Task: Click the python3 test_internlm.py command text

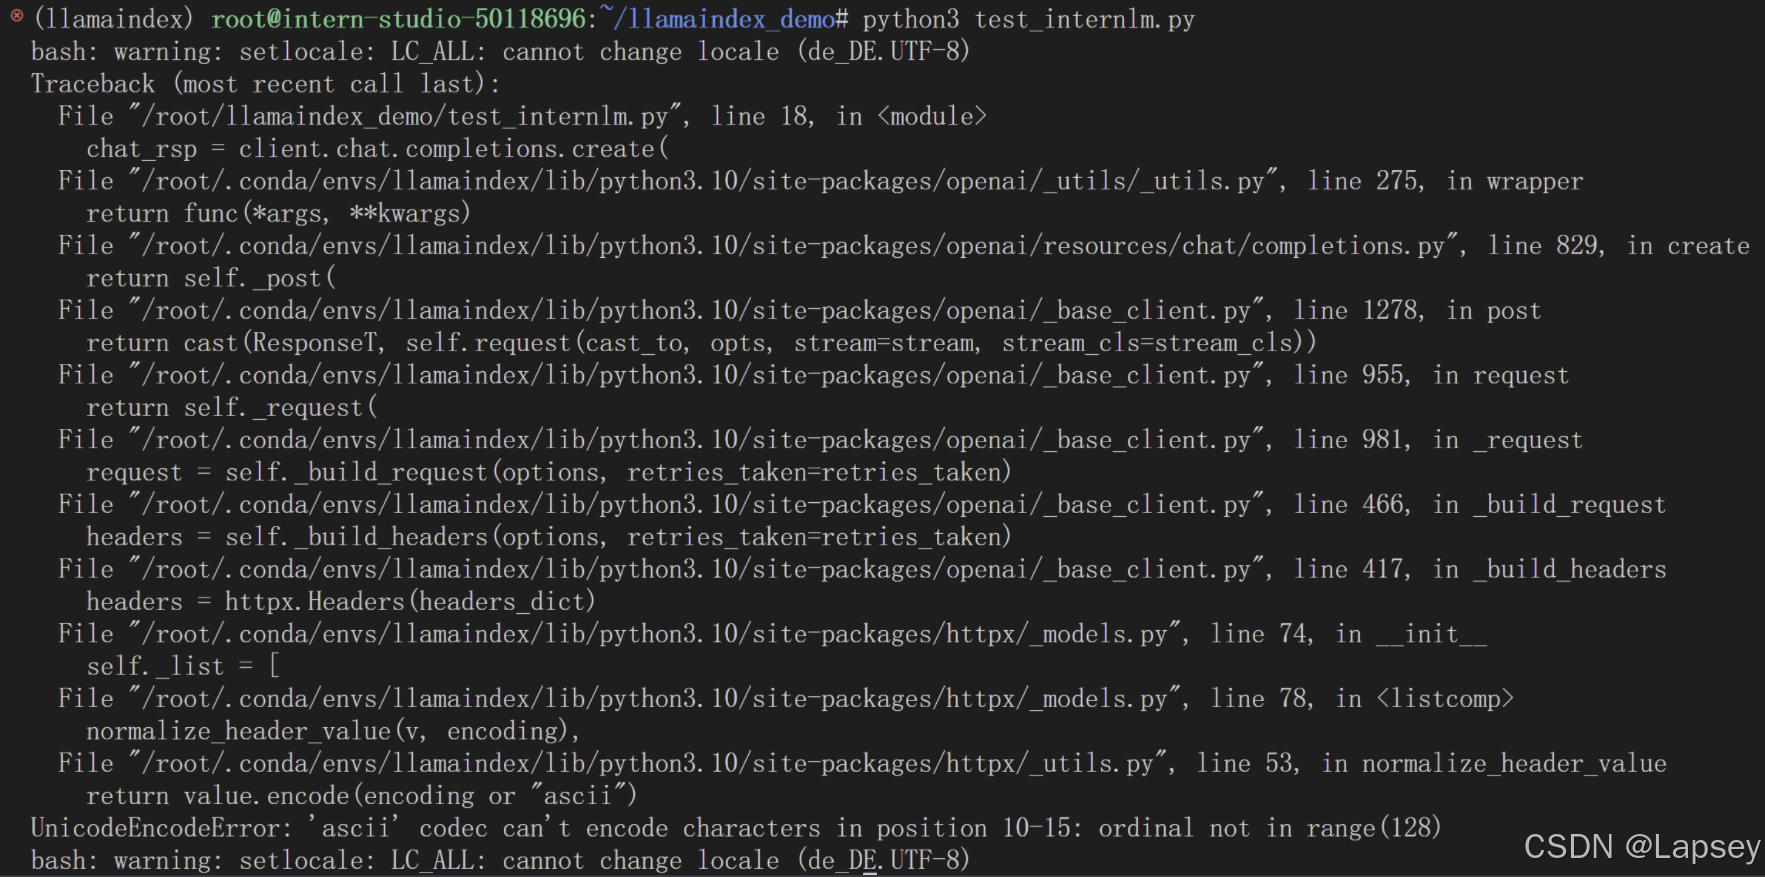Action: [1028, 19]
